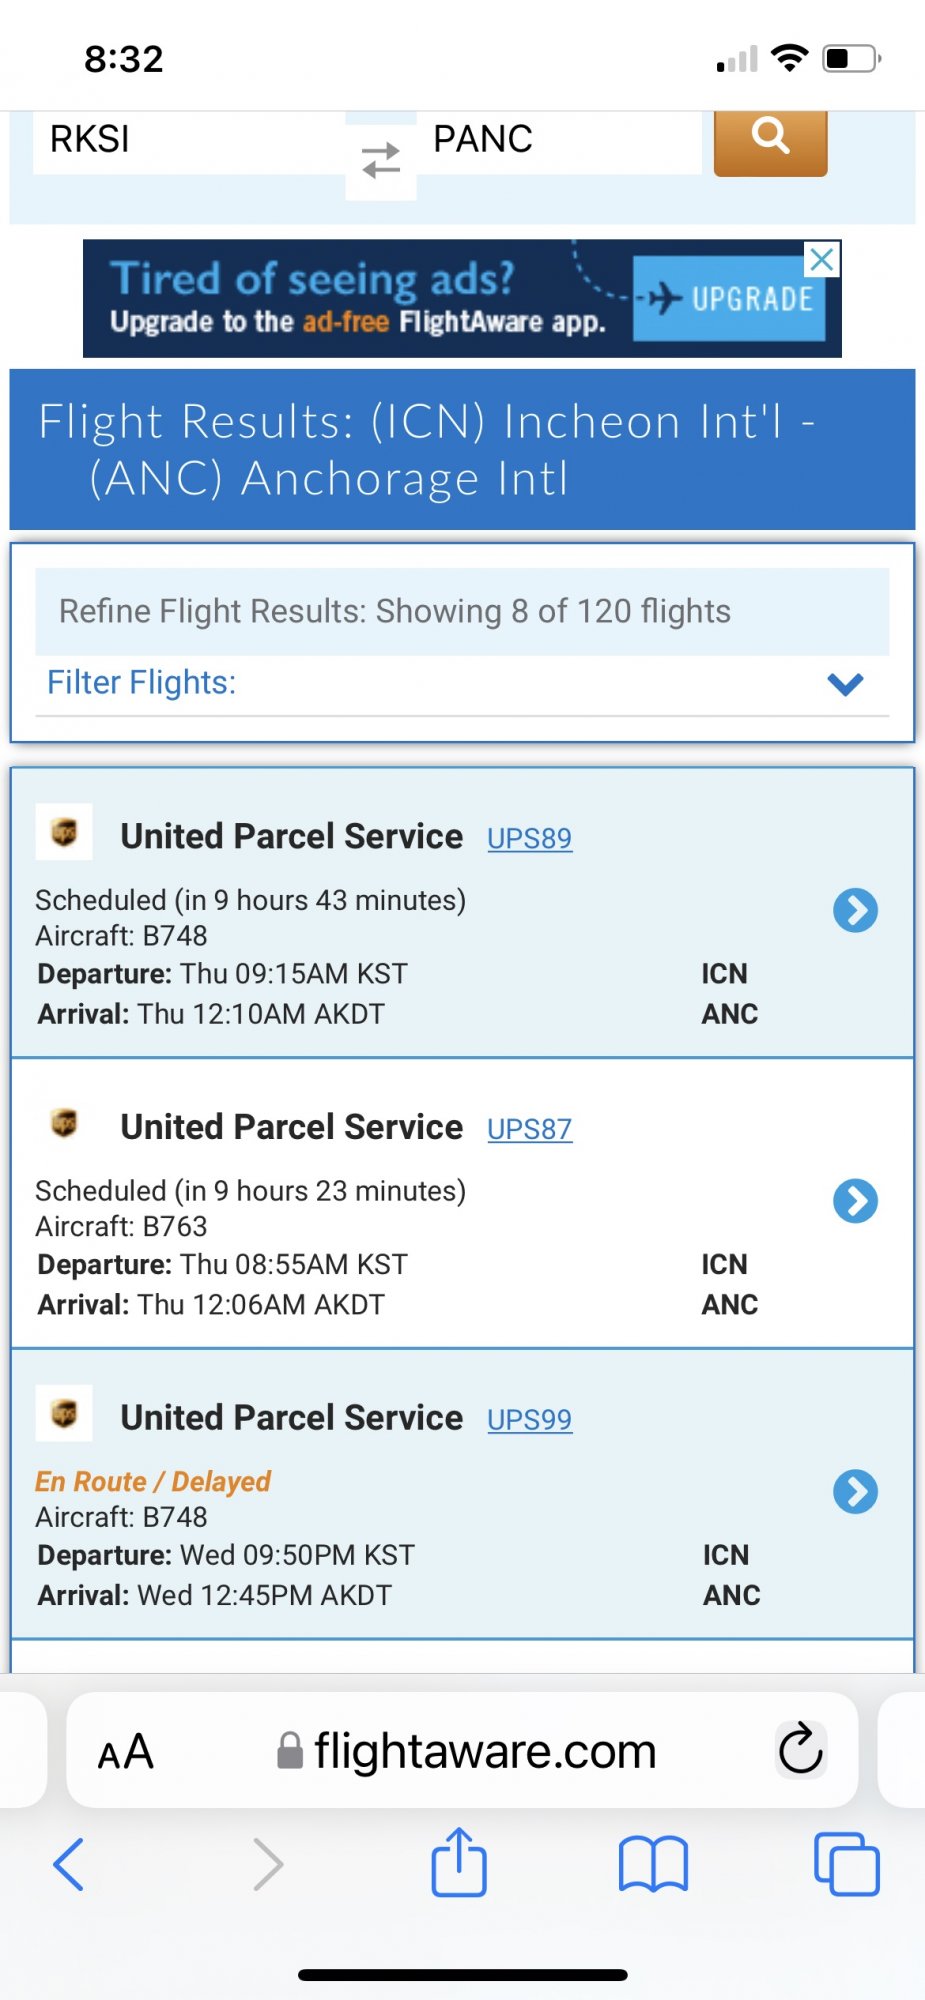
Task: Open the UPS99 flight link
Action: (x=529, y=1420)
